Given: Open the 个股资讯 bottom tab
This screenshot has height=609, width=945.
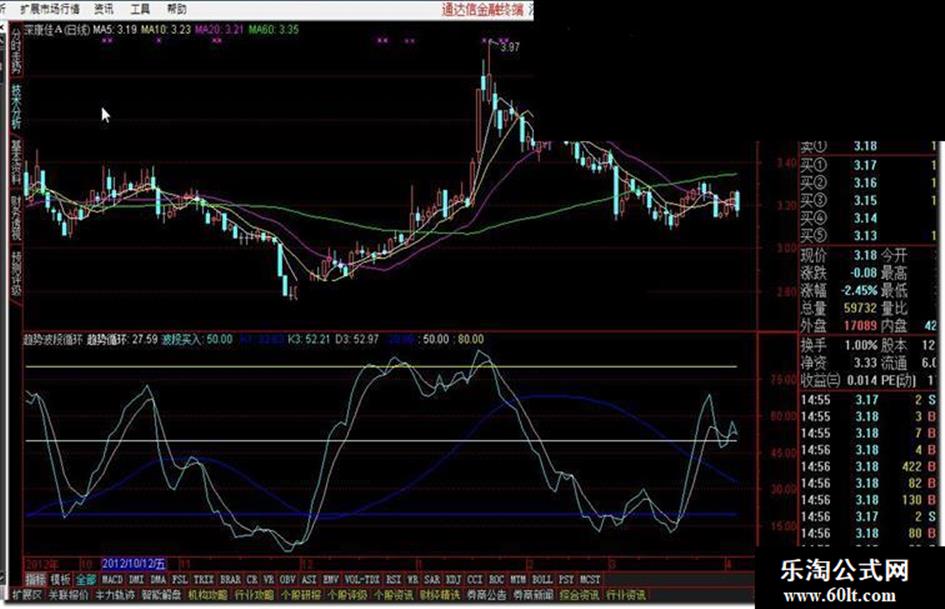Looking at the screenshot, I should (x=394, y=595).
